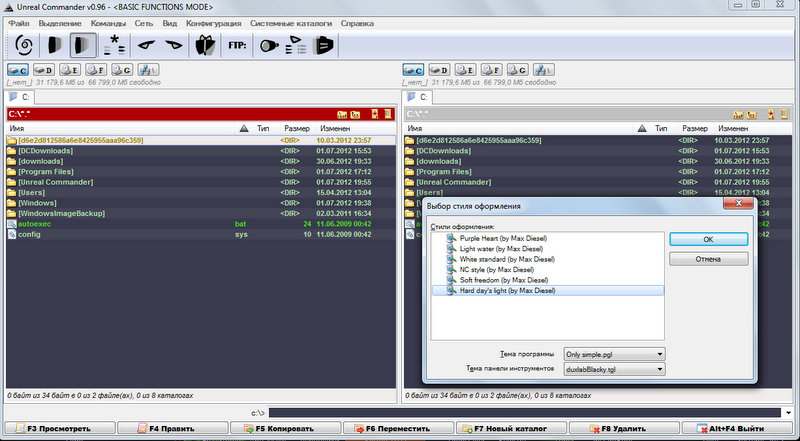The height and width of the screenshot is (441, 800).
Task: Click the F6 Переместить button
Action: point(398,429)
